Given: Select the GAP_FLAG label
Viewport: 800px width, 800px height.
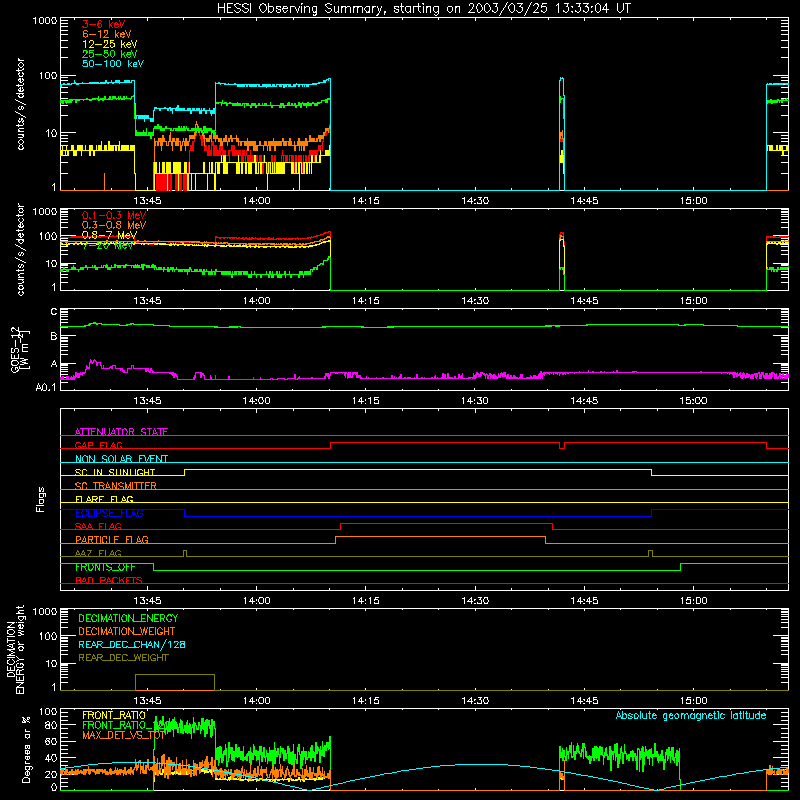Looking at the screenshot, I should [x=98, y=445].
